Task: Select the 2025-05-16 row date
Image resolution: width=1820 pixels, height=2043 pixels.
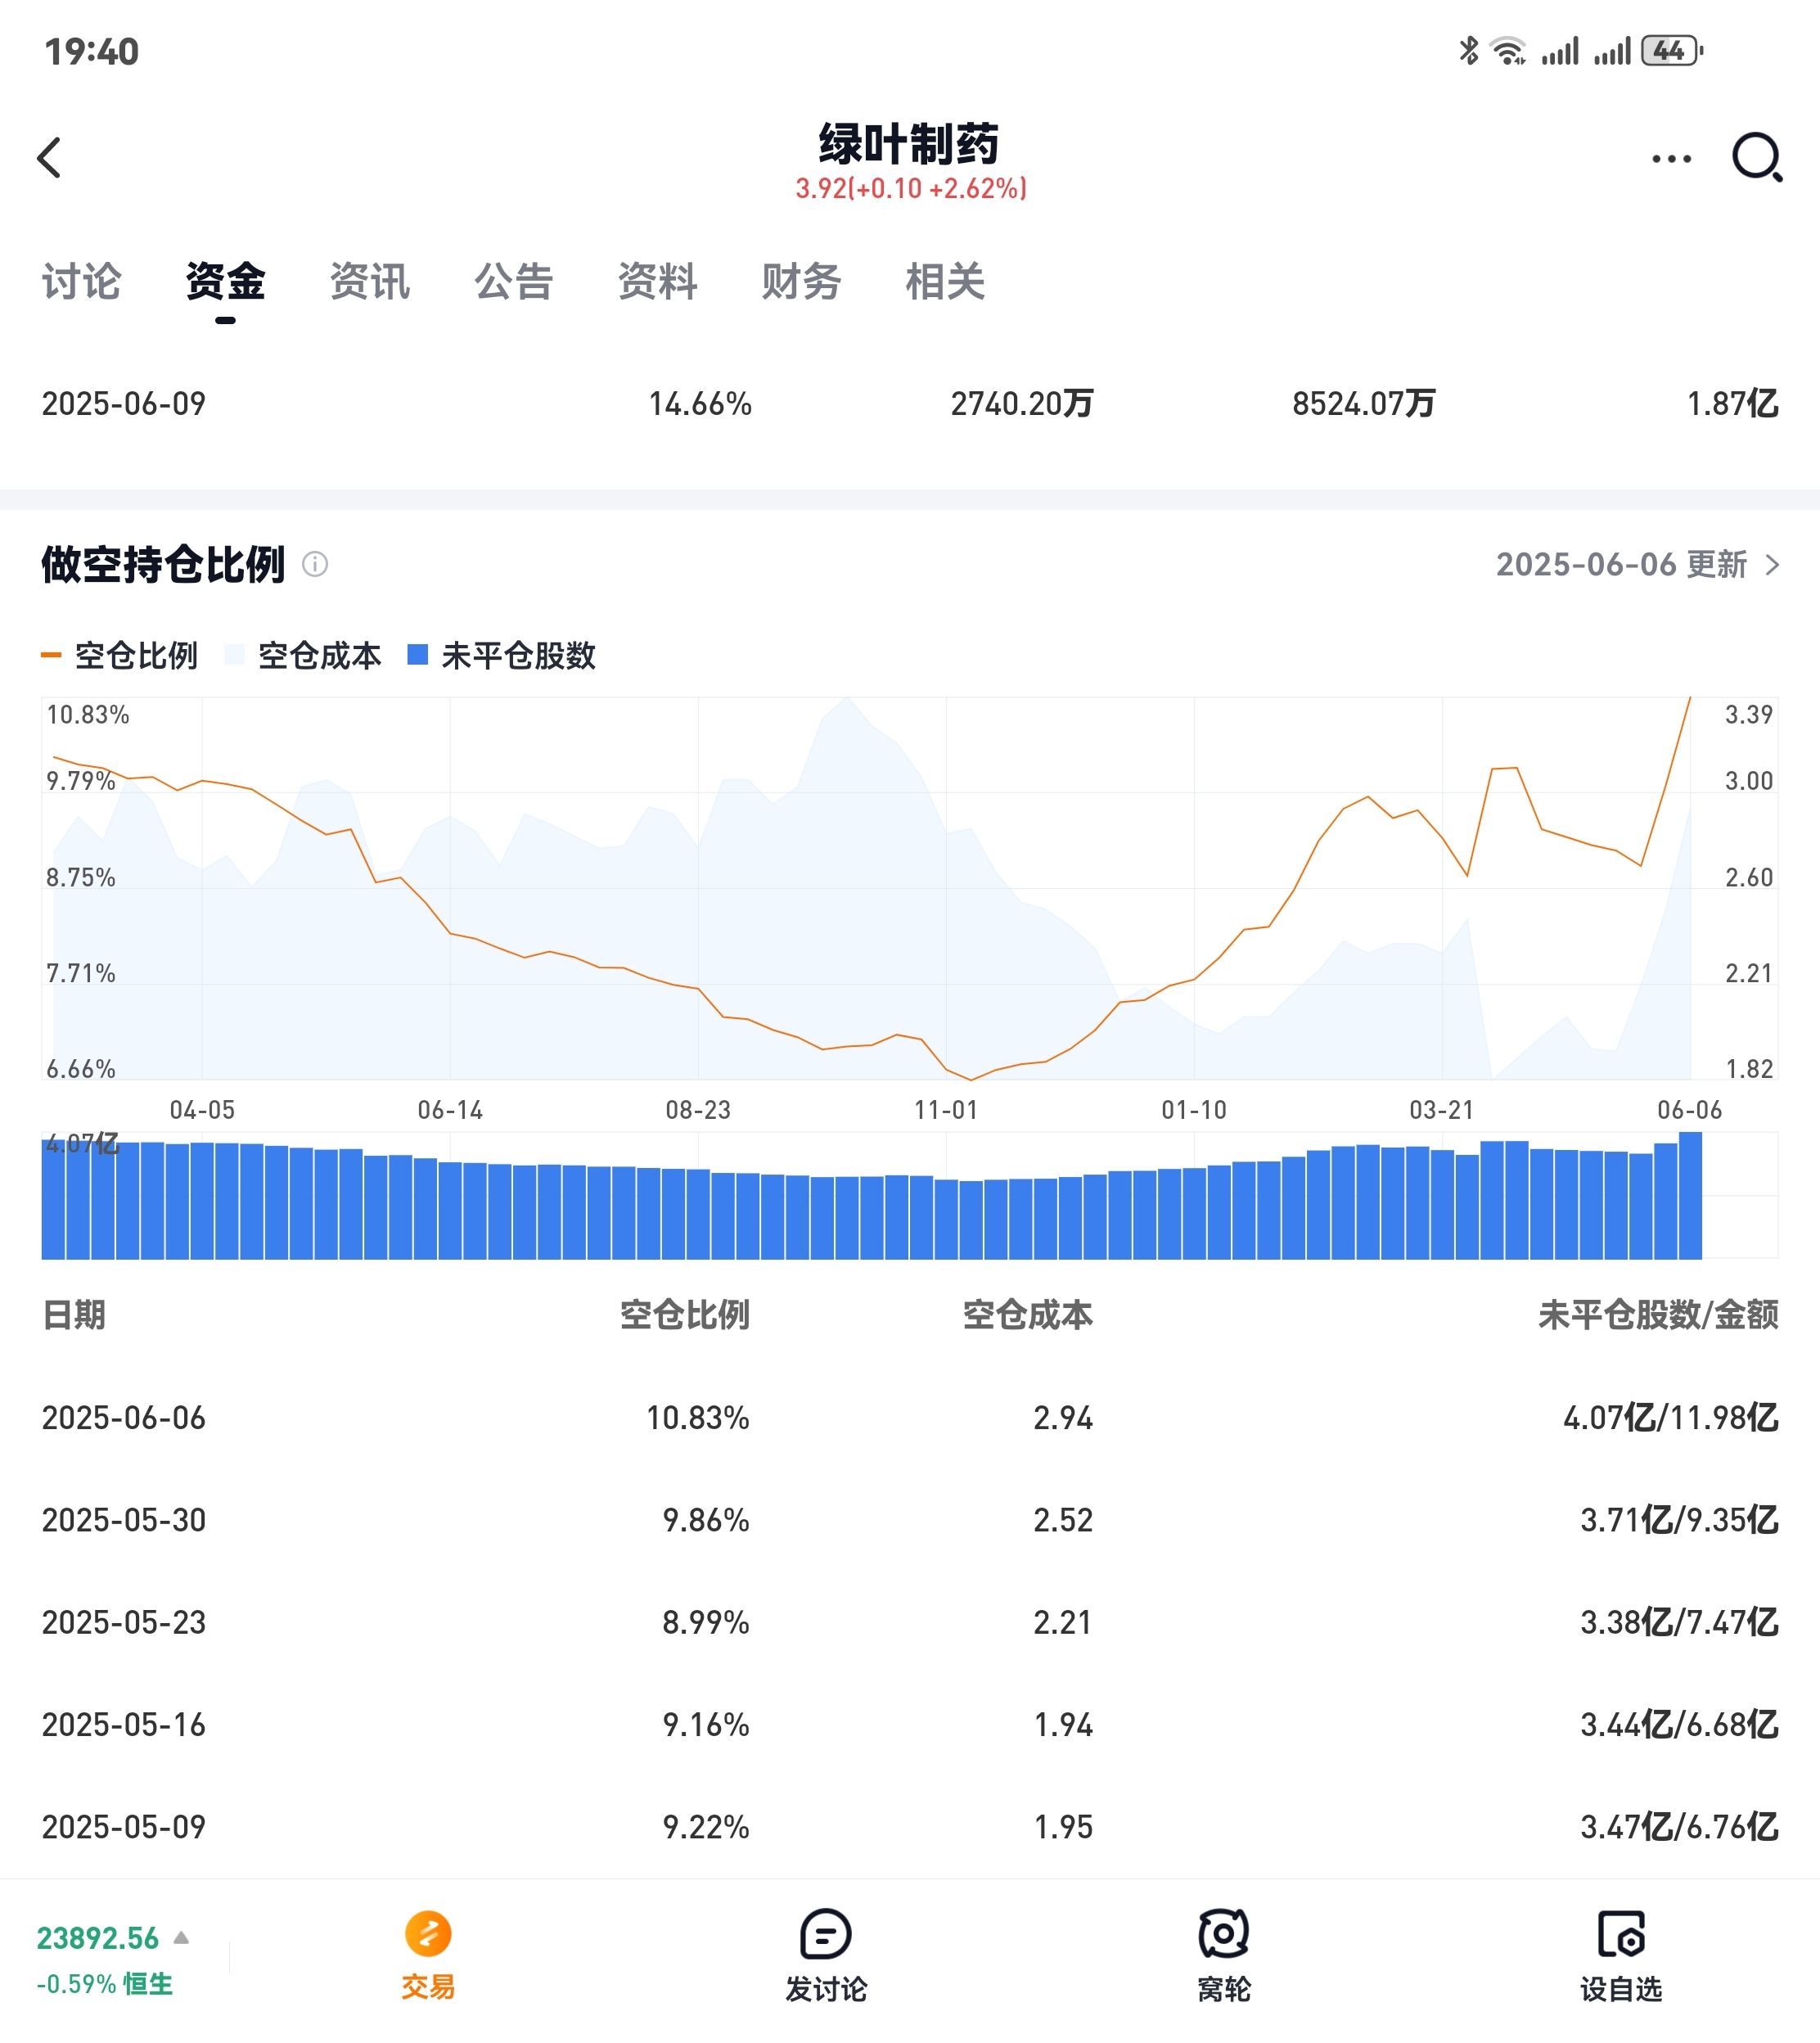Action: [124, 1725]
